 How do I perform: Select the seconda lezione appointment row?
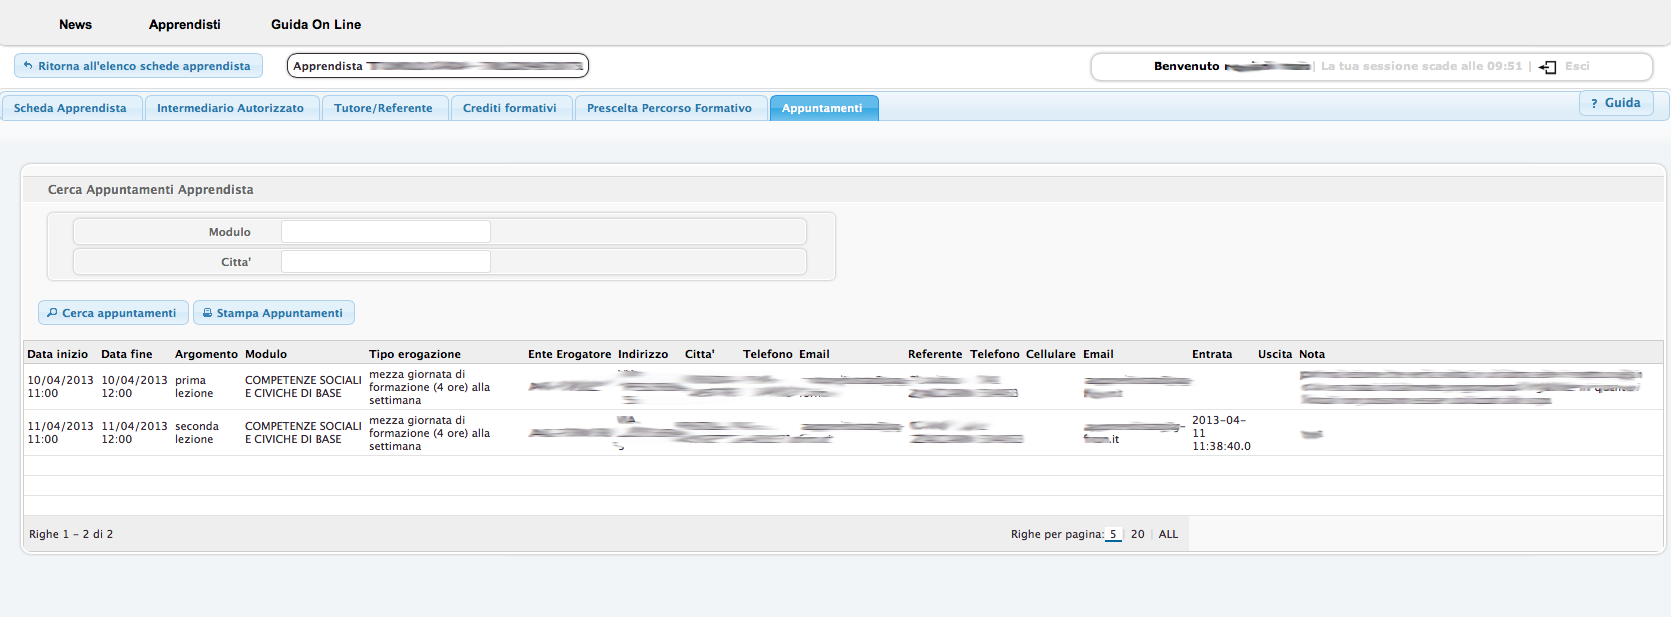(x=196, y=433)
